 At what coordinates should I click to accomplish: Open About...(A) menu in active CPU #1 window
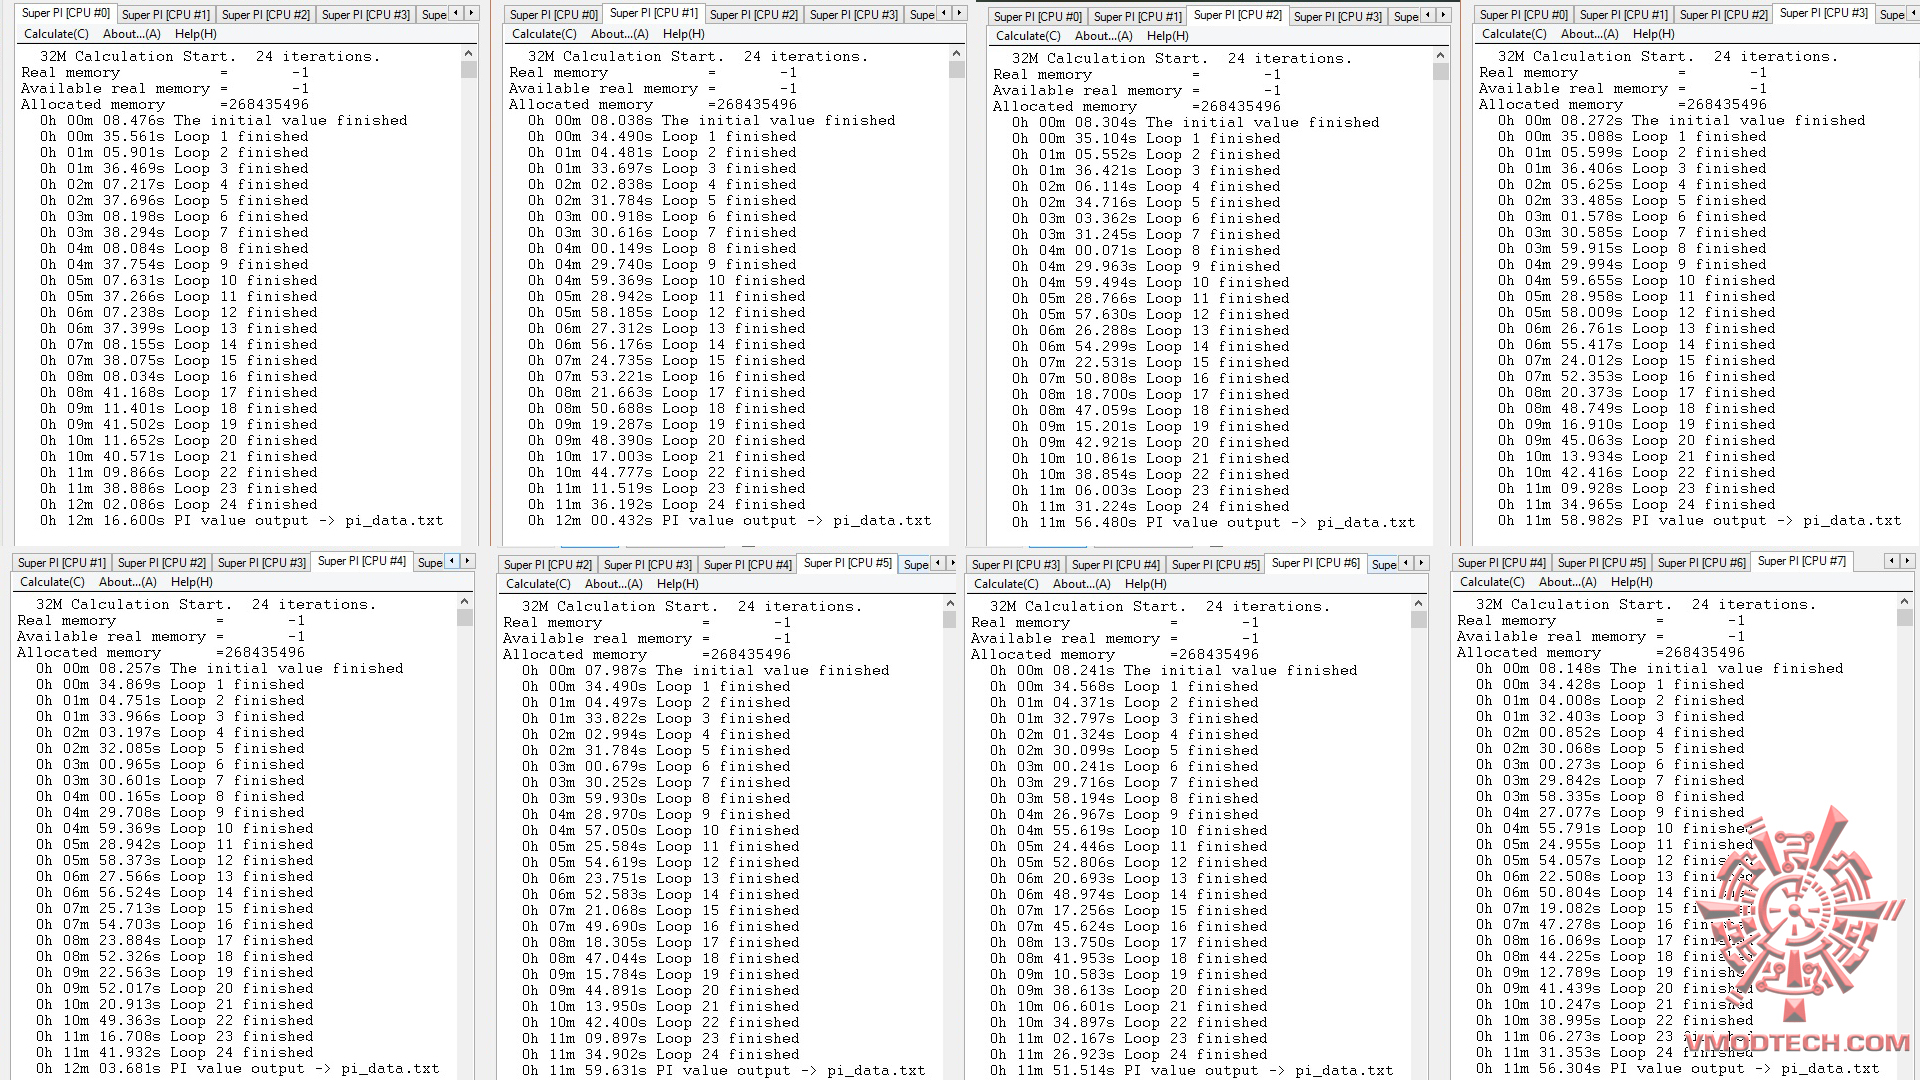click(619, 34)
